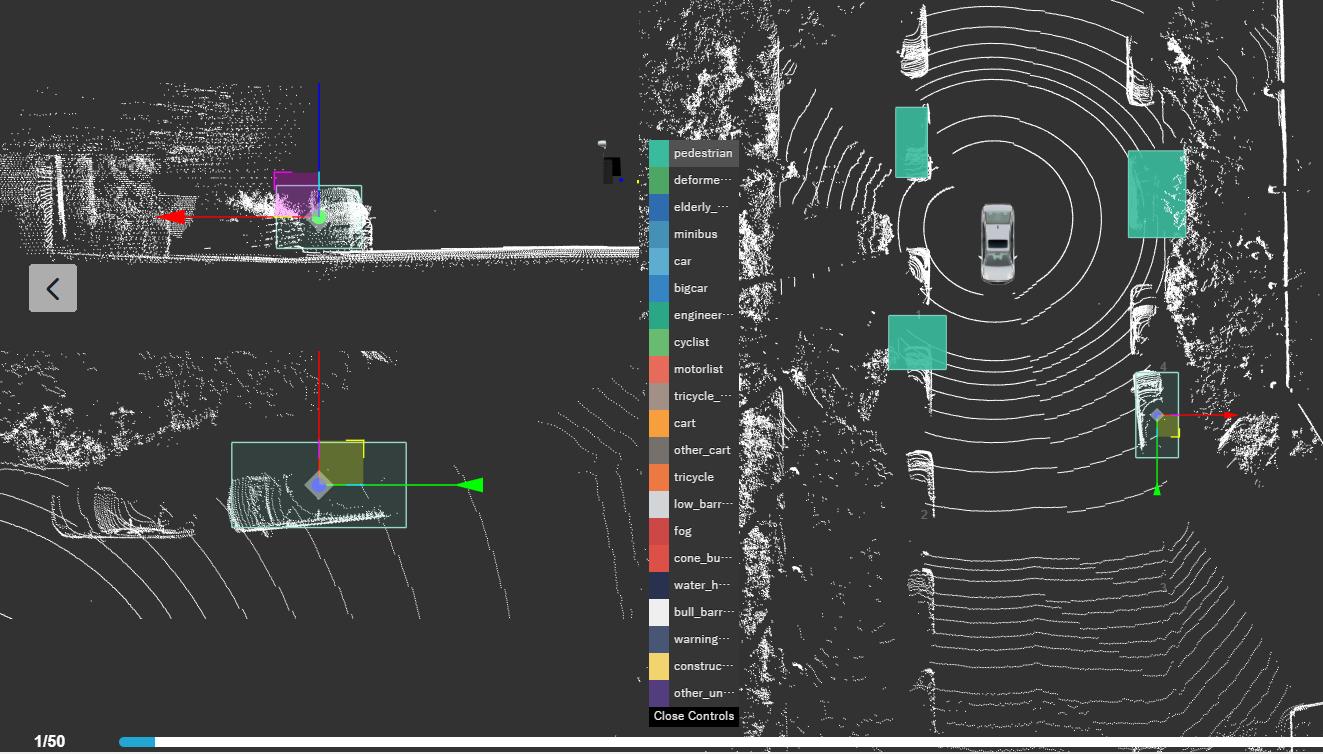Click the orange cart color swatch
Image resolution: width=1323 pixels, height=754 pixels.
tap(659, 423)
